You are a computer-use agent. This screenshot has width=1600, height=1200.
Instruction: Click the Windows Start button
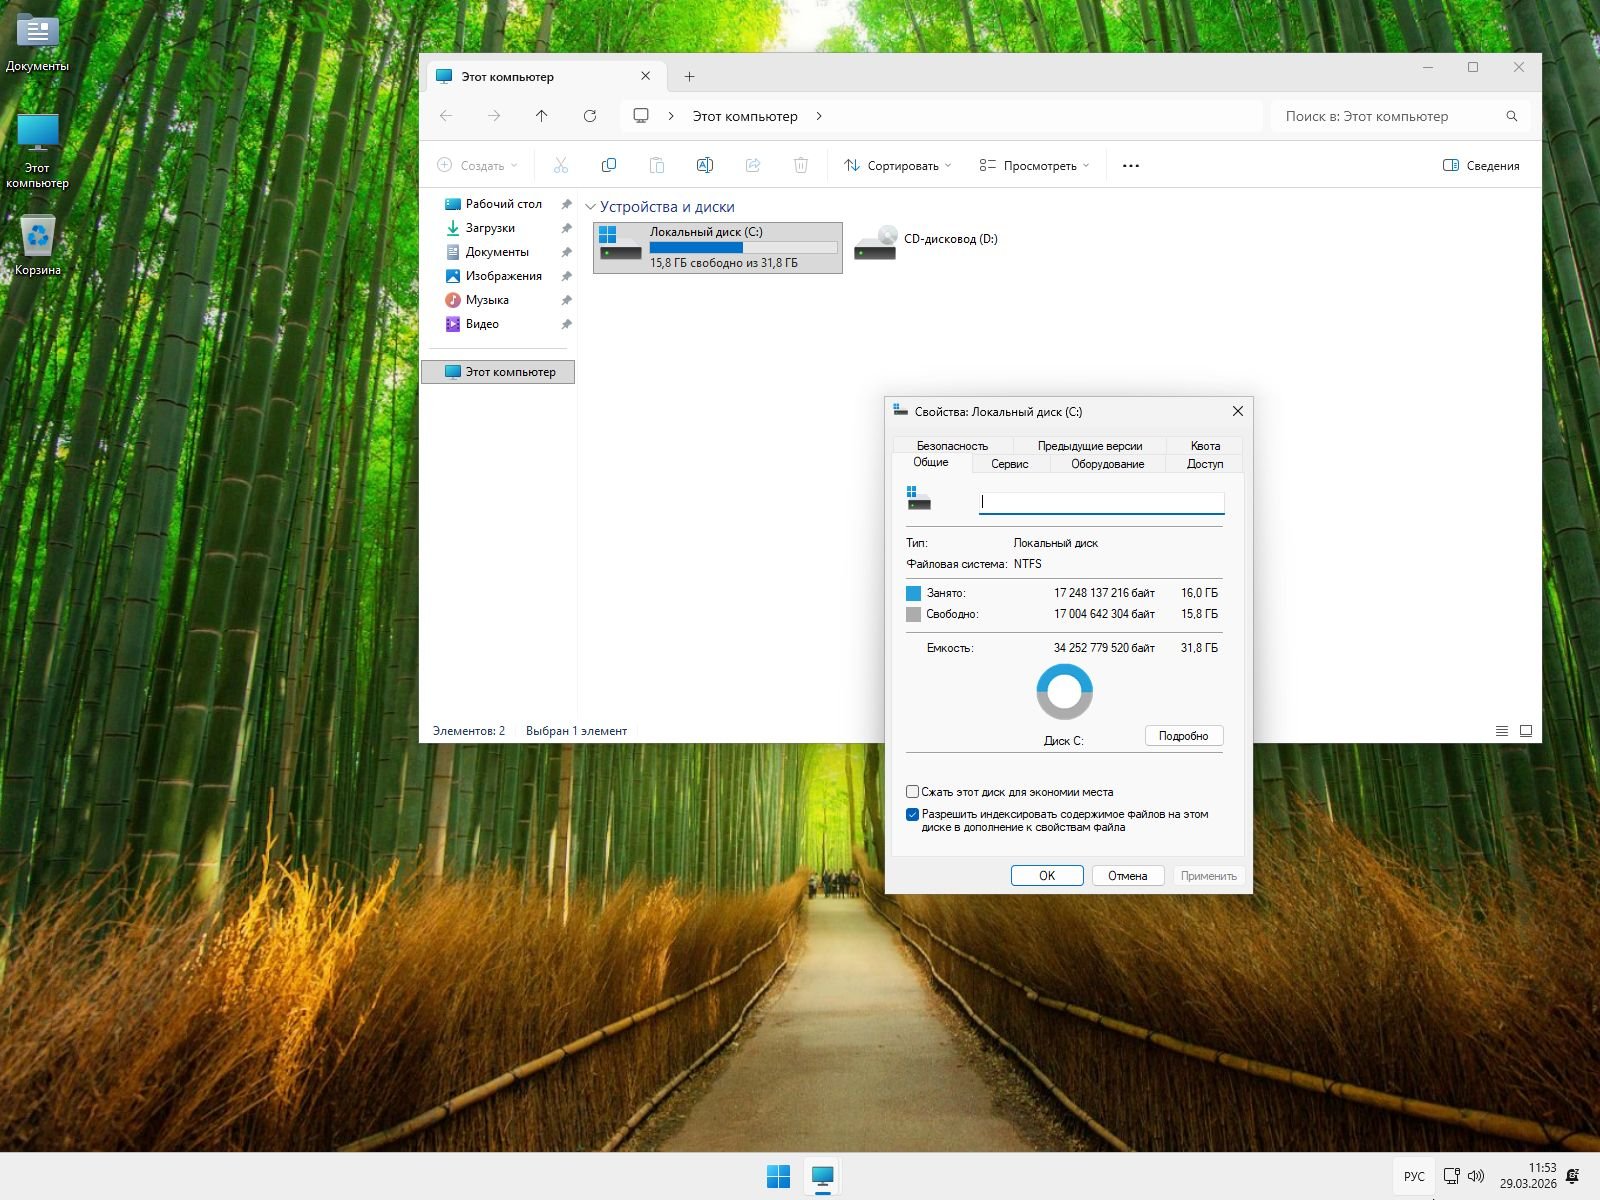778,1176
